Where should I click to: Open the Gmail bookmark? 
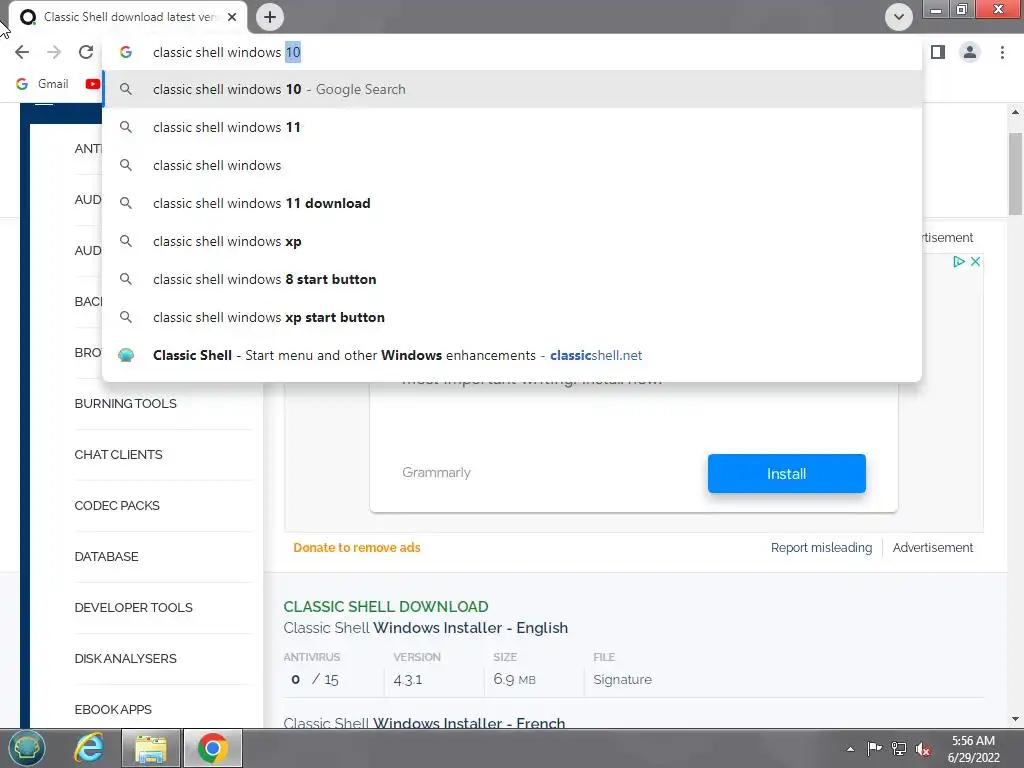click(42, 84)
